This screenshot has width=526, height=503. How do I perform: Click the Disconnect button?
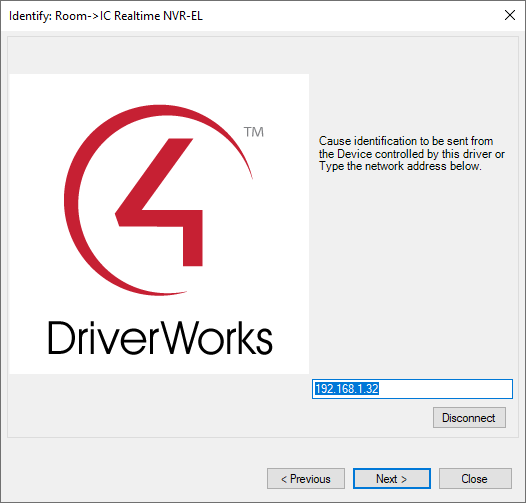(x=469, y=417)
